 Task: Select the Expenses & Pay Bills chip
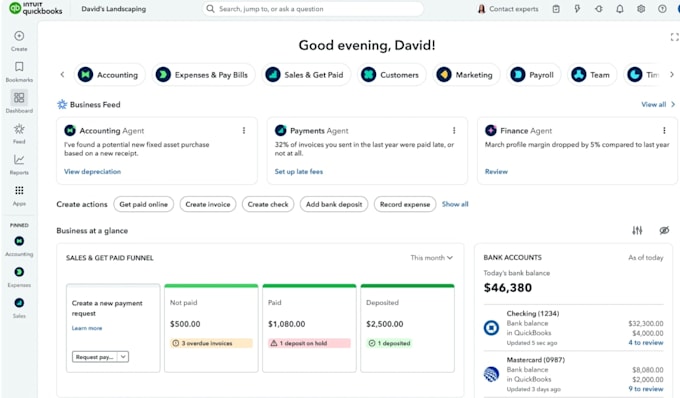coord(203,75)
